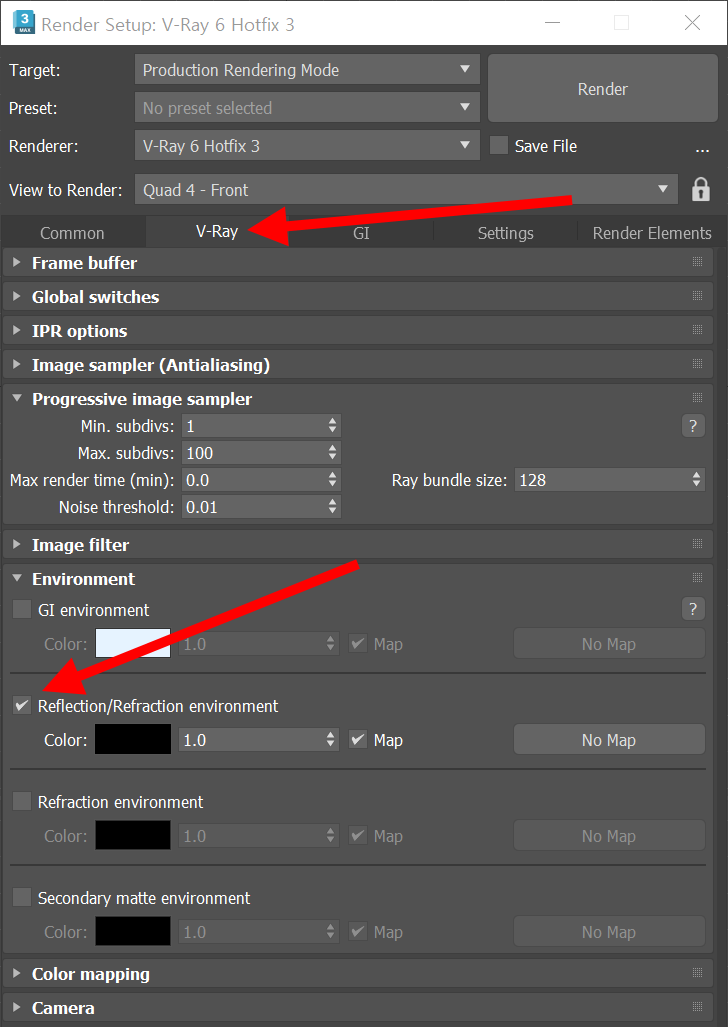Select the V-Ray tab

click(217, 231)
